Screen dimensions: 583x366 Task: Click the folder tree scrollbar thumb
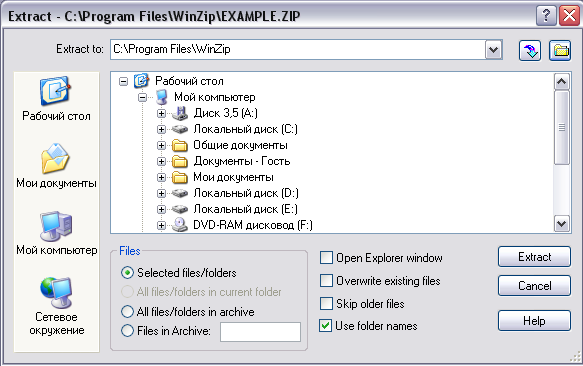click(561, 127)
